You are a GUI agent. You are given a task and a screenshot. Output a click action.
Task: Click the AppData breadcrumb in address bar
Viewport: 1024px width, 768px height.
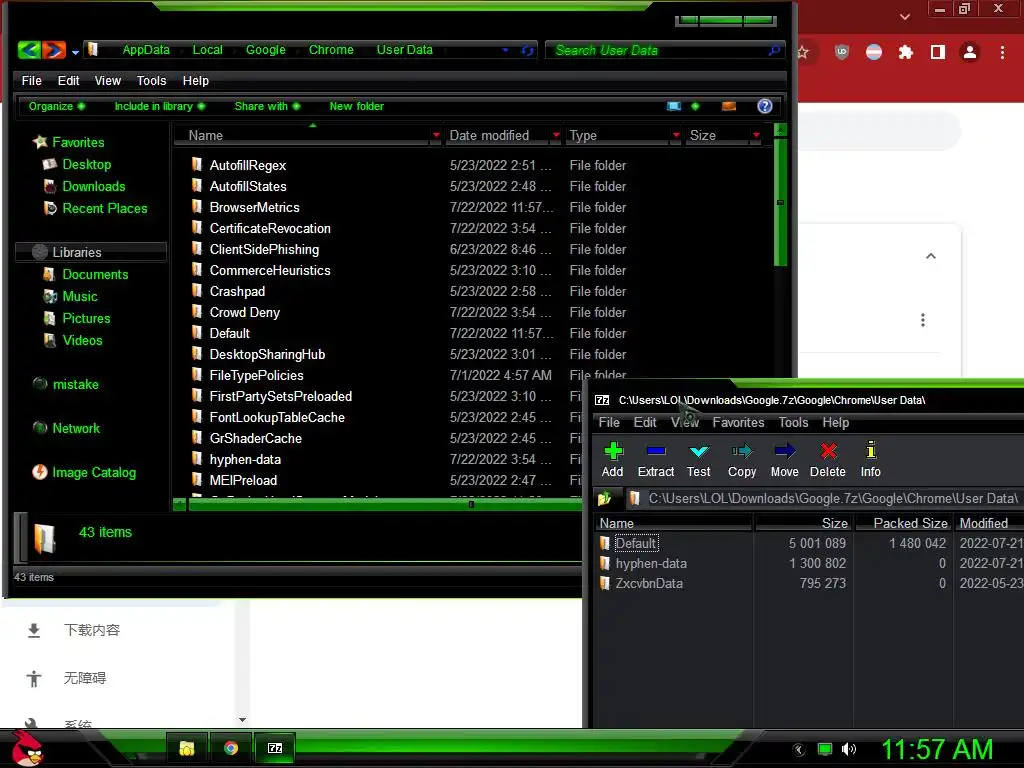pyautogui.click(x=146, y=50)
